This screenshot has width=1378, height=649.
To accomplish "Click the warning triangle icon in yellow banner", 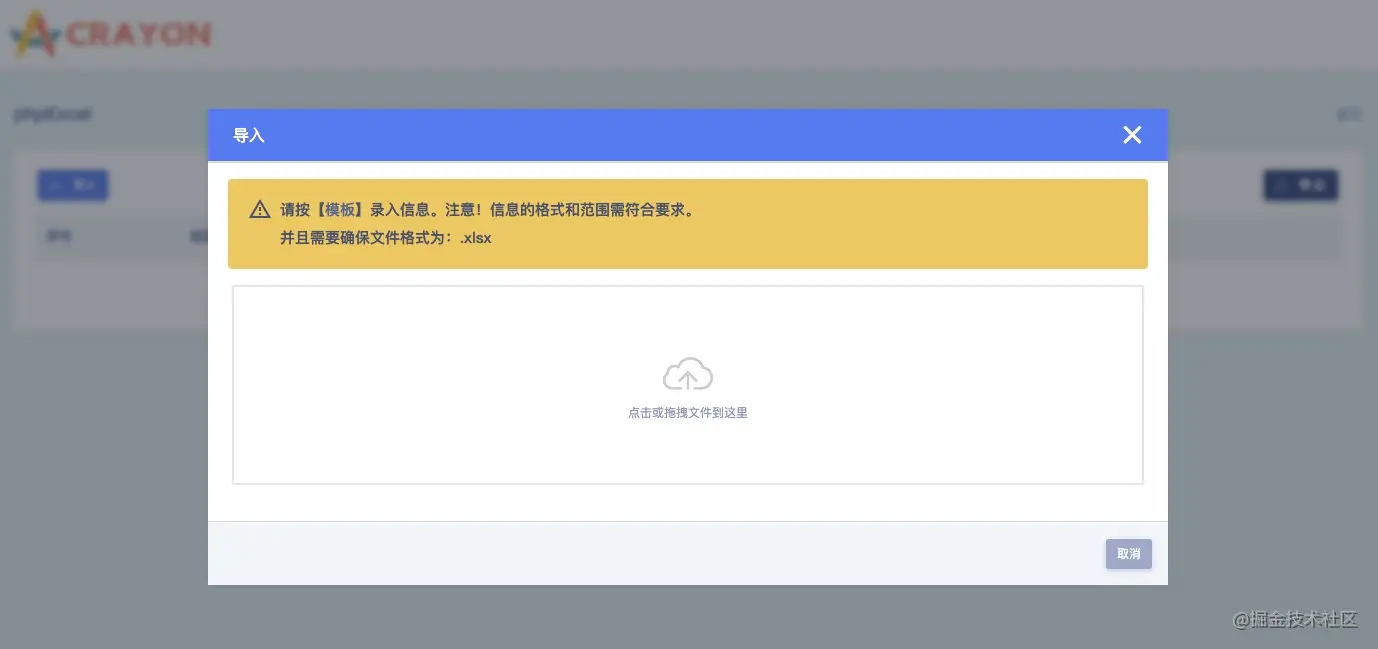I will [x=259, y=209].
